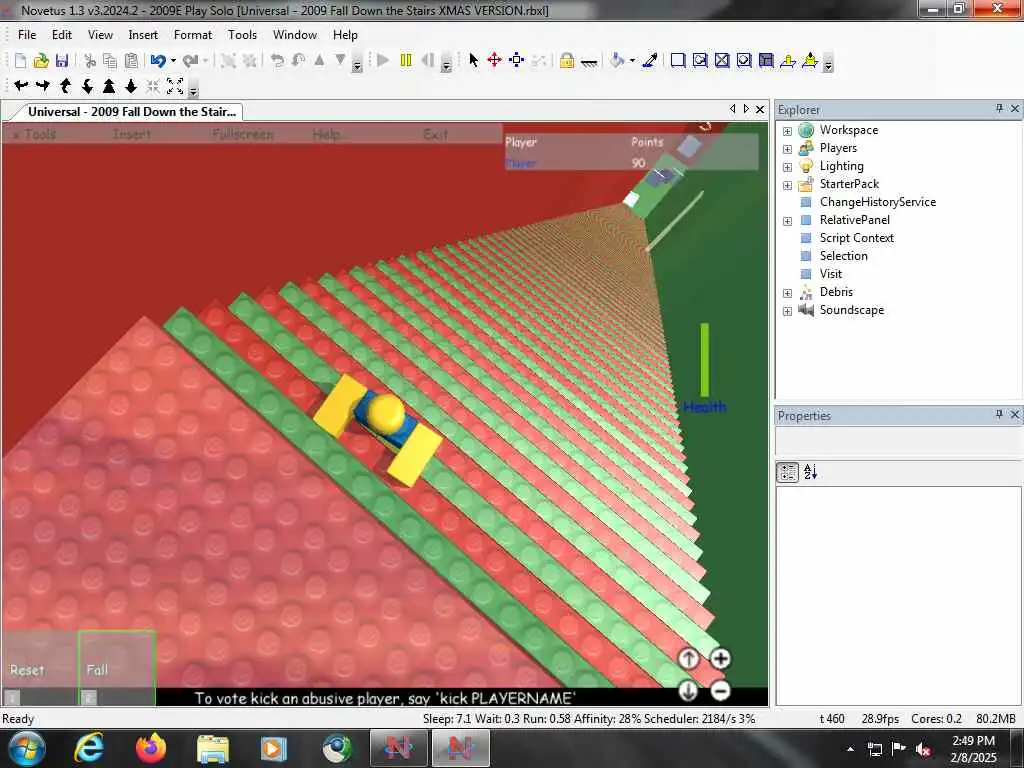Toggle categorized view in Properties panel
This screenshot has width=1024, height=768.
(x=788, y=472)
